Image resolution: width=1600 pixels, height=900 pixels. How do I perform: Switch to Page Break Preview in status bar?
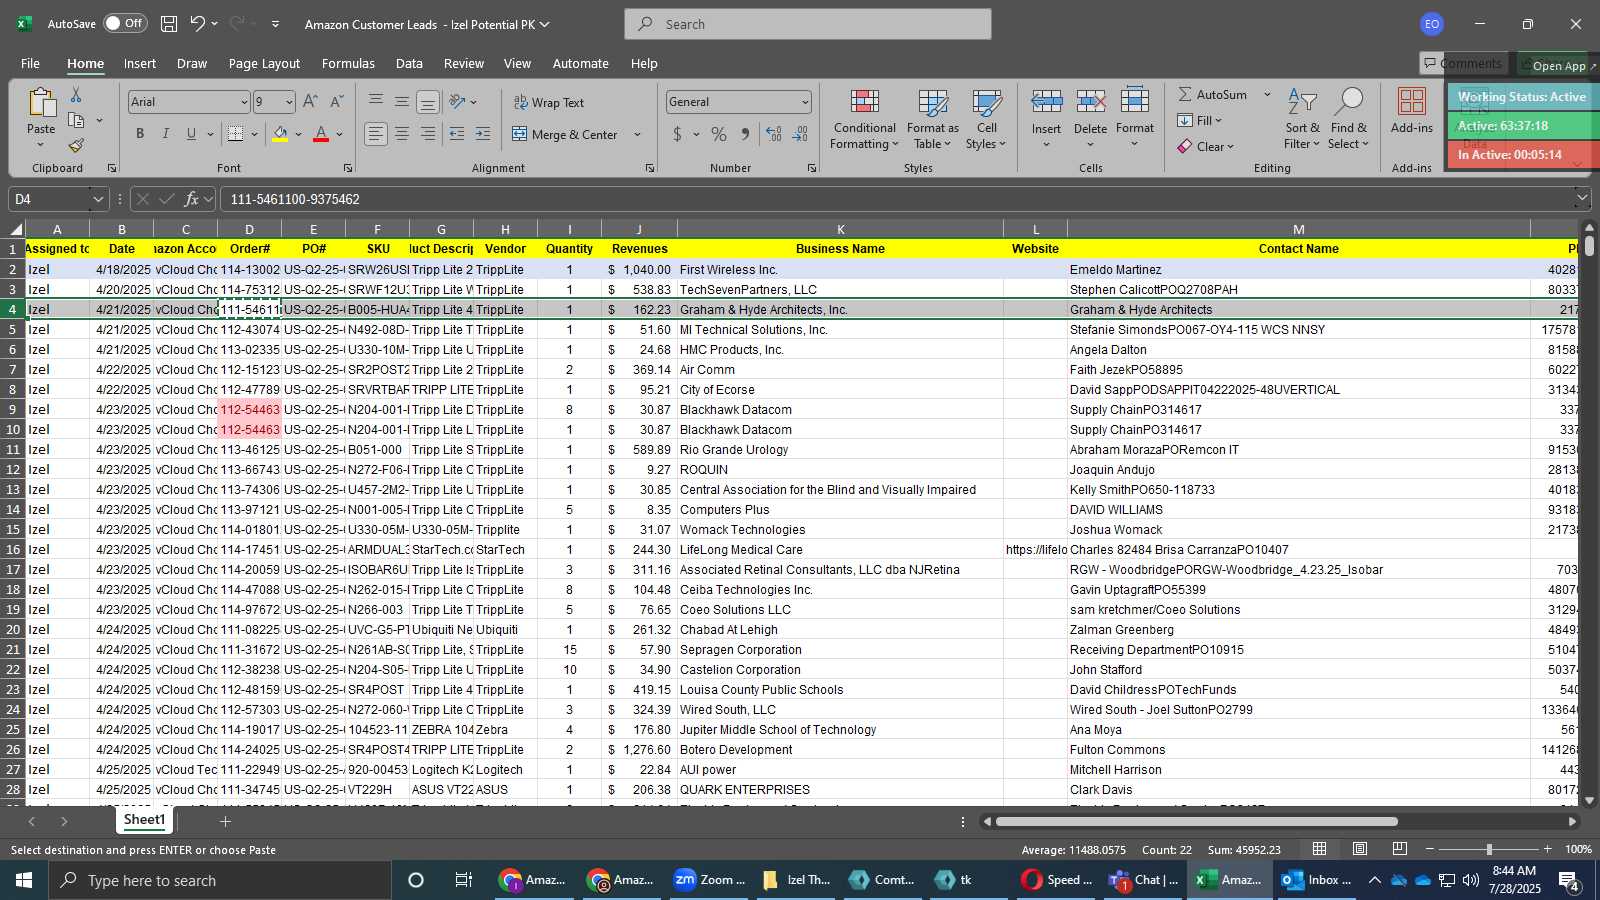pyautogui.click(x=1400, y=849)
